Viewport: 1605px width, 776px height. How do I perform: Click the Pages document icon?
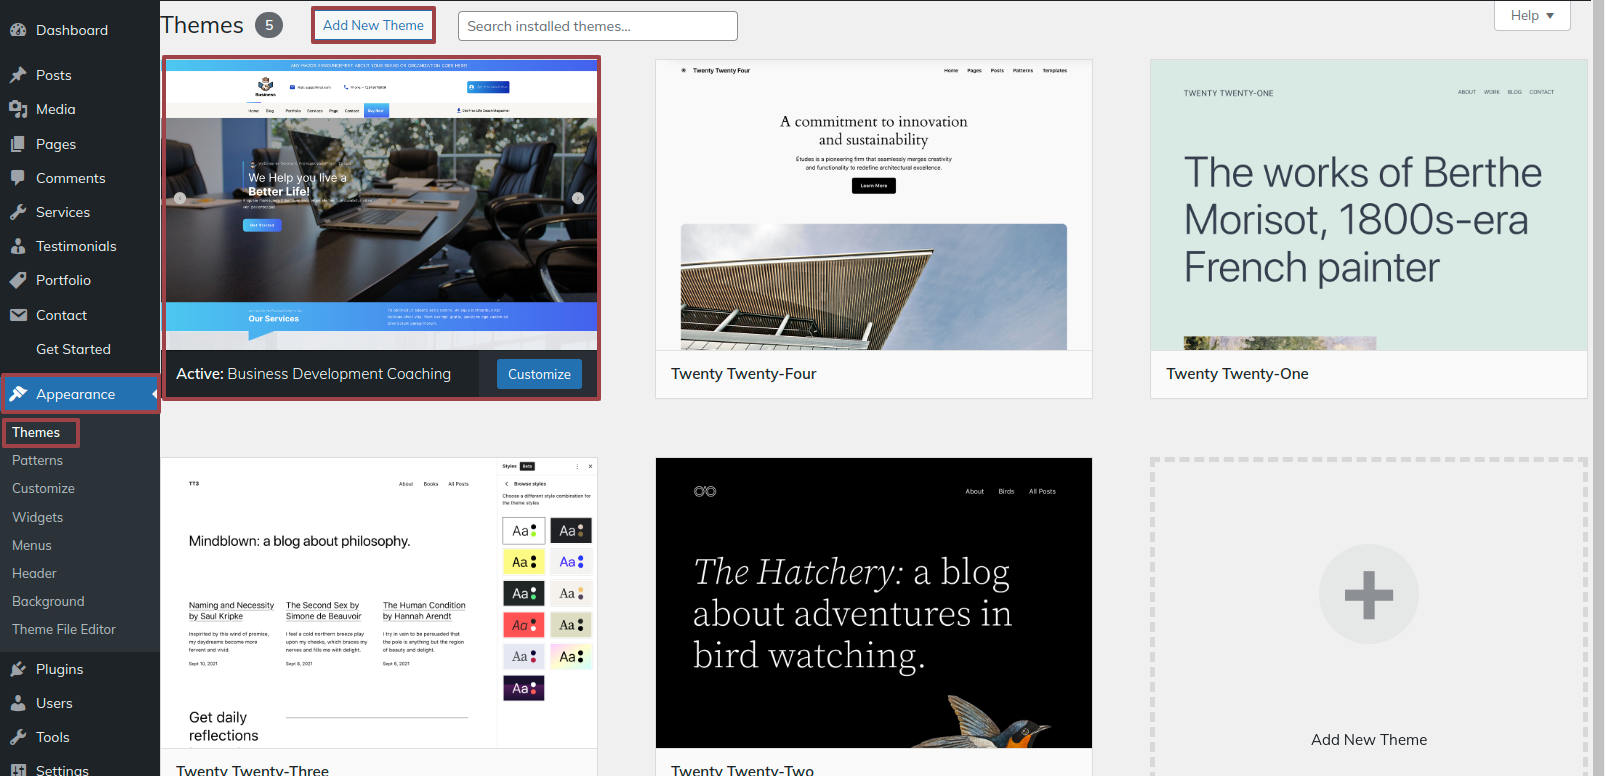[18, 144]
